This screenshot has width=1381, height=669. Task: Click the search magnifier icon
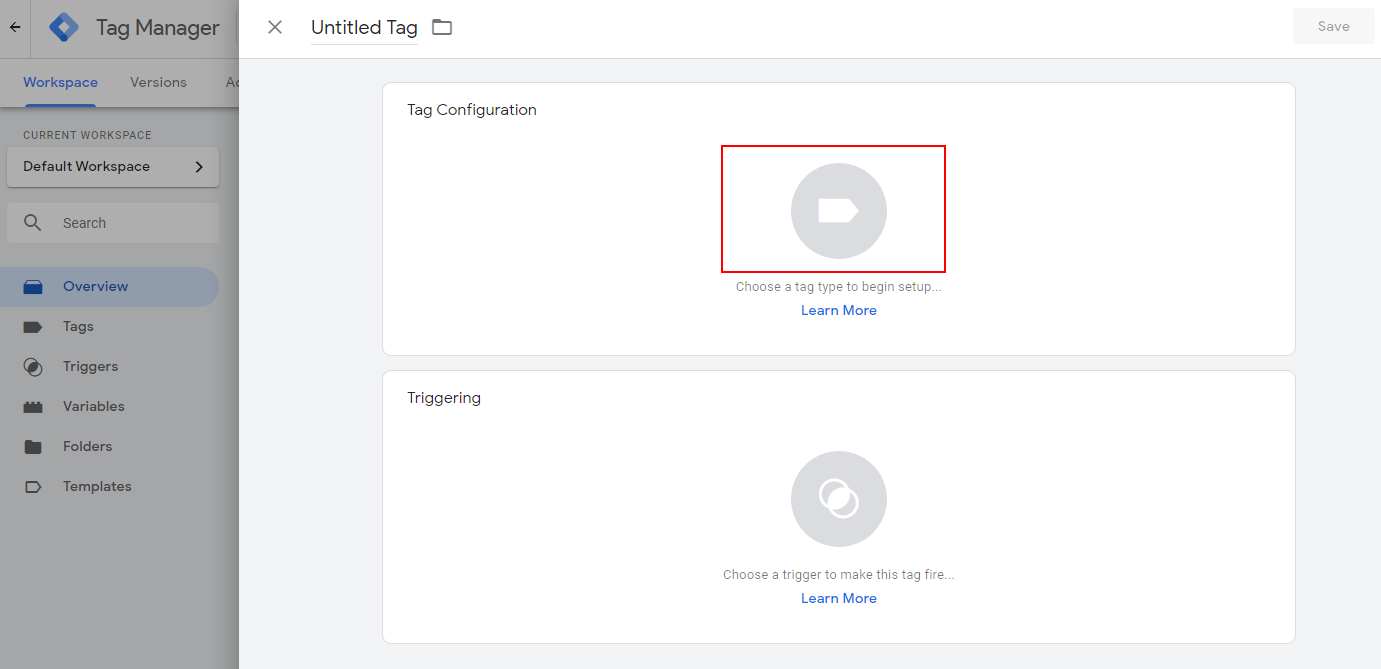click(33, 223)
